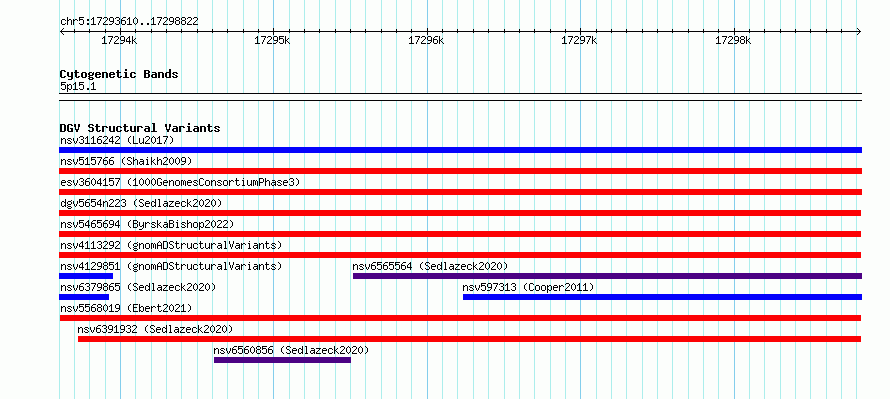Open the nsv515766 (Shaikh2009) label

pos(126,161)
